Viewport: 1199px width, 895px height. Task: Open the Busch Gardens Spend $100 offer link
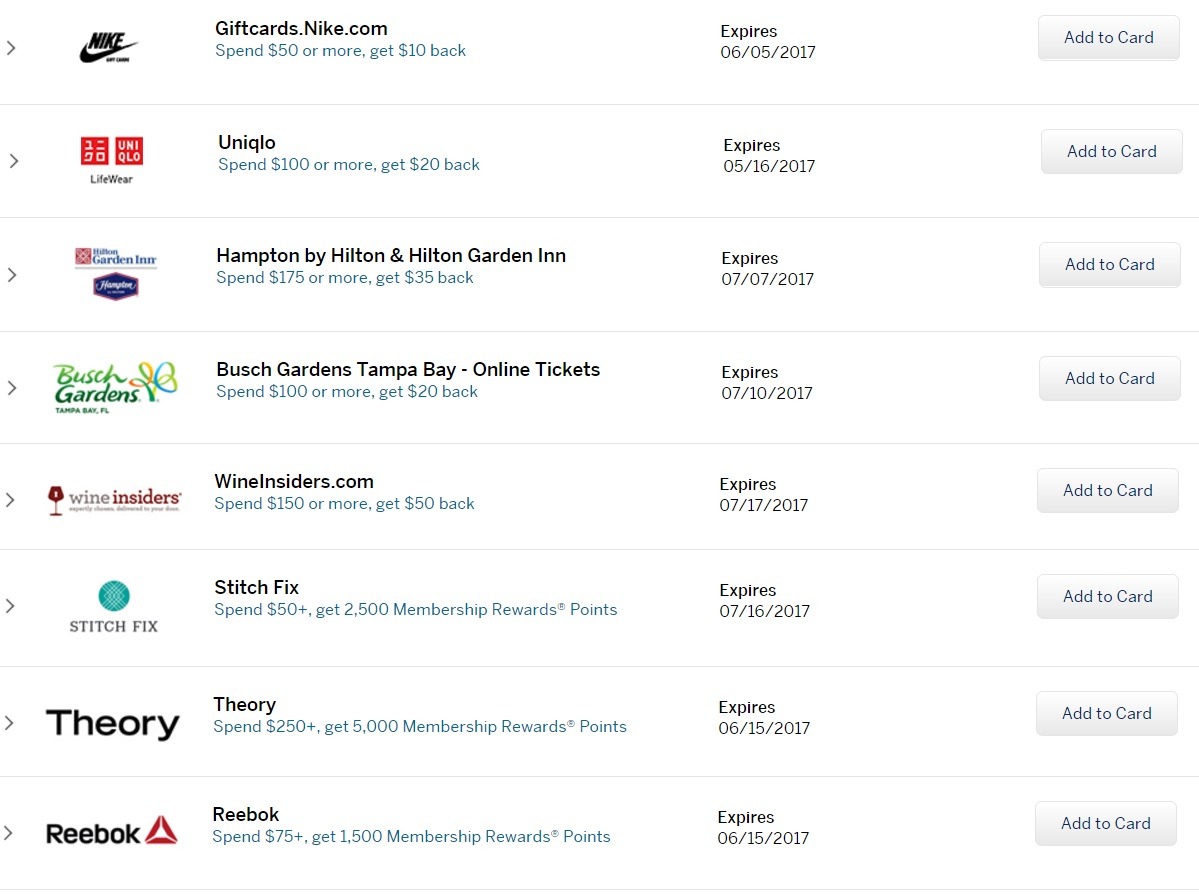pyautogui.click(x=346, y=392)
